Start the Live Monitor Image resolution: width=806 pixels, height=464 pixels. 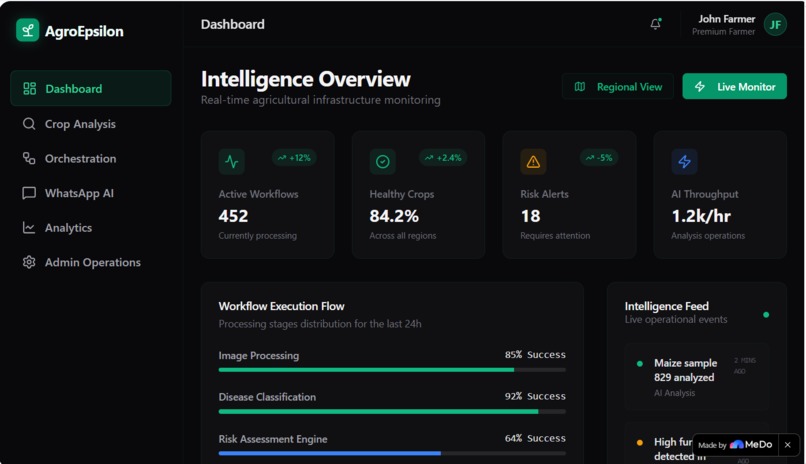(x=735, y=86)
